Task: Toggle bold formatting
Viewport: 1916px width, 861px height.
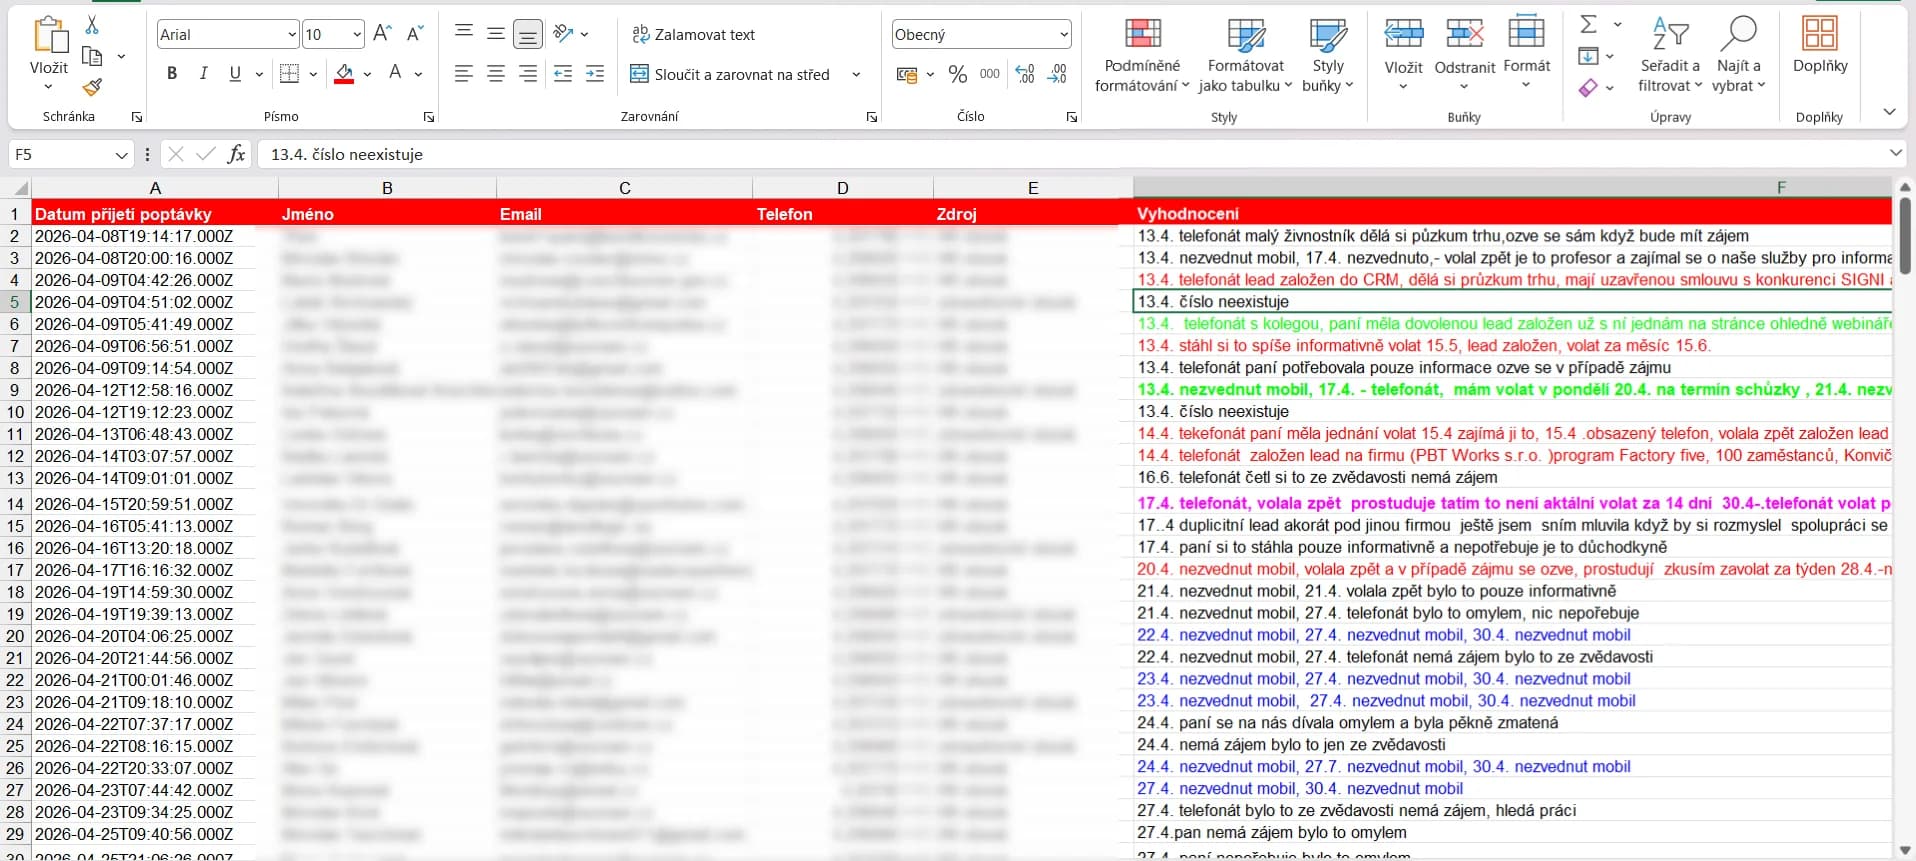Action: 172,73
